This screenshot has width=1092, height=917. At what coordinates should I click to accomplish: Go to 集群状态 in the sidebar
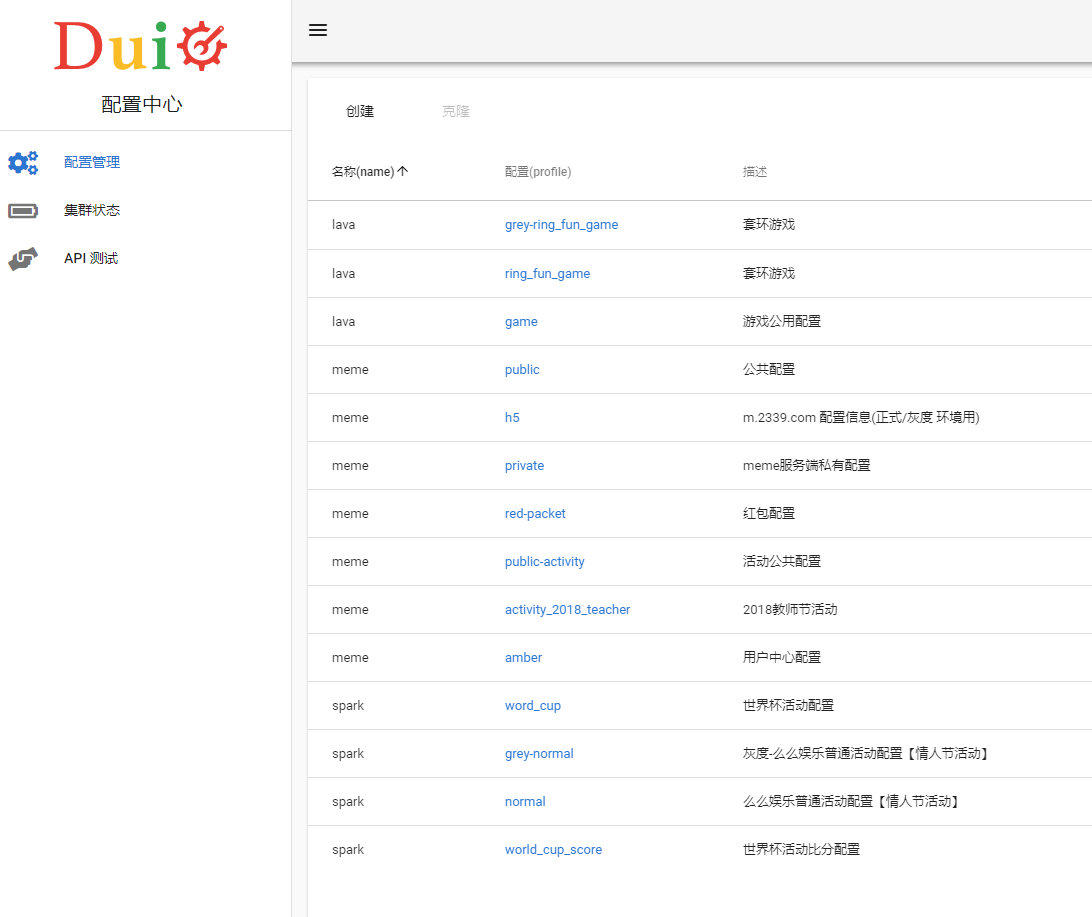[x=92, y=210]
